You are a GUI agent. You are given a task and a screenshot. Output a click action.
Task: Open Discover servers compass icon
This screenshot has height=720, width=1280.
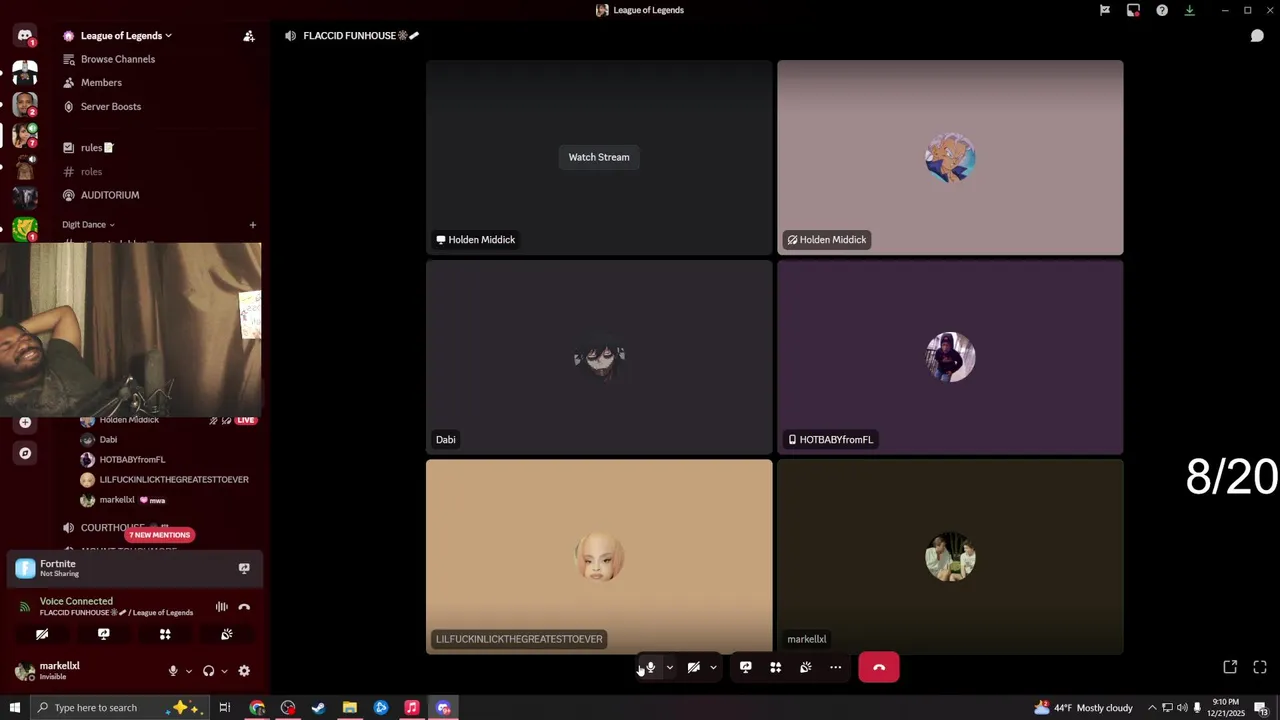[25, 453]
